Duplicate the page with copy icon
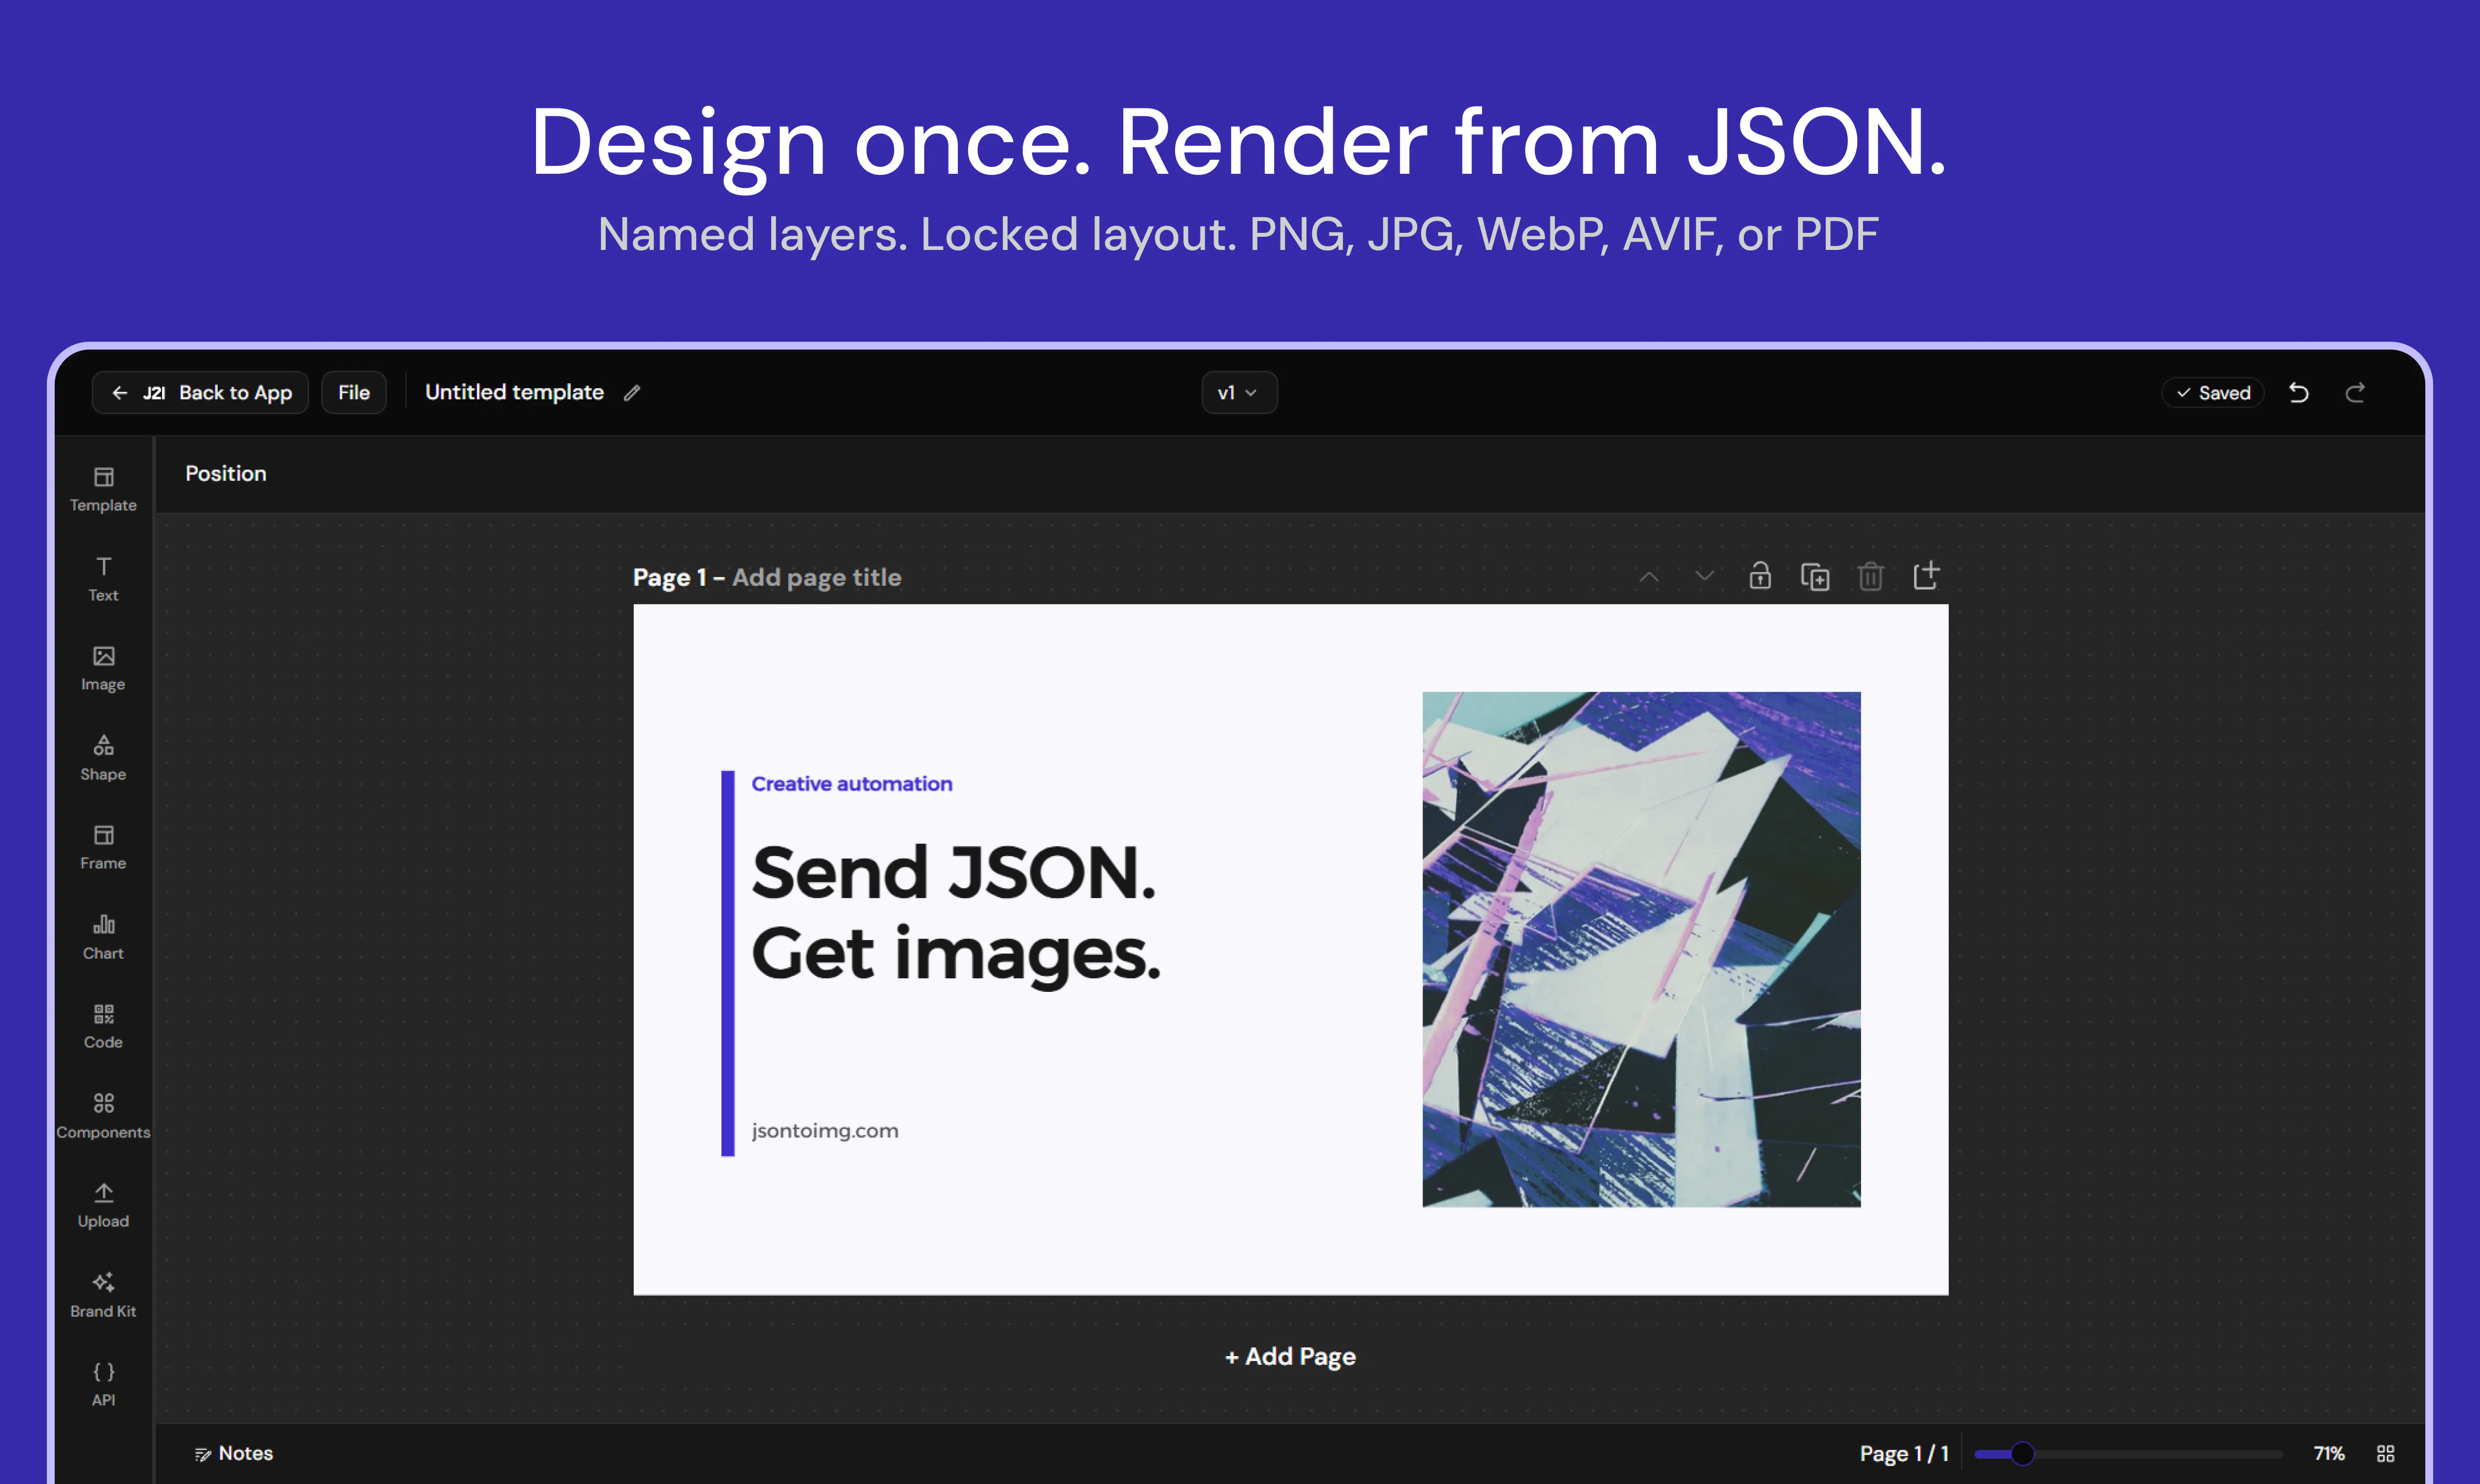2480x1484 pixels. 1815,576
